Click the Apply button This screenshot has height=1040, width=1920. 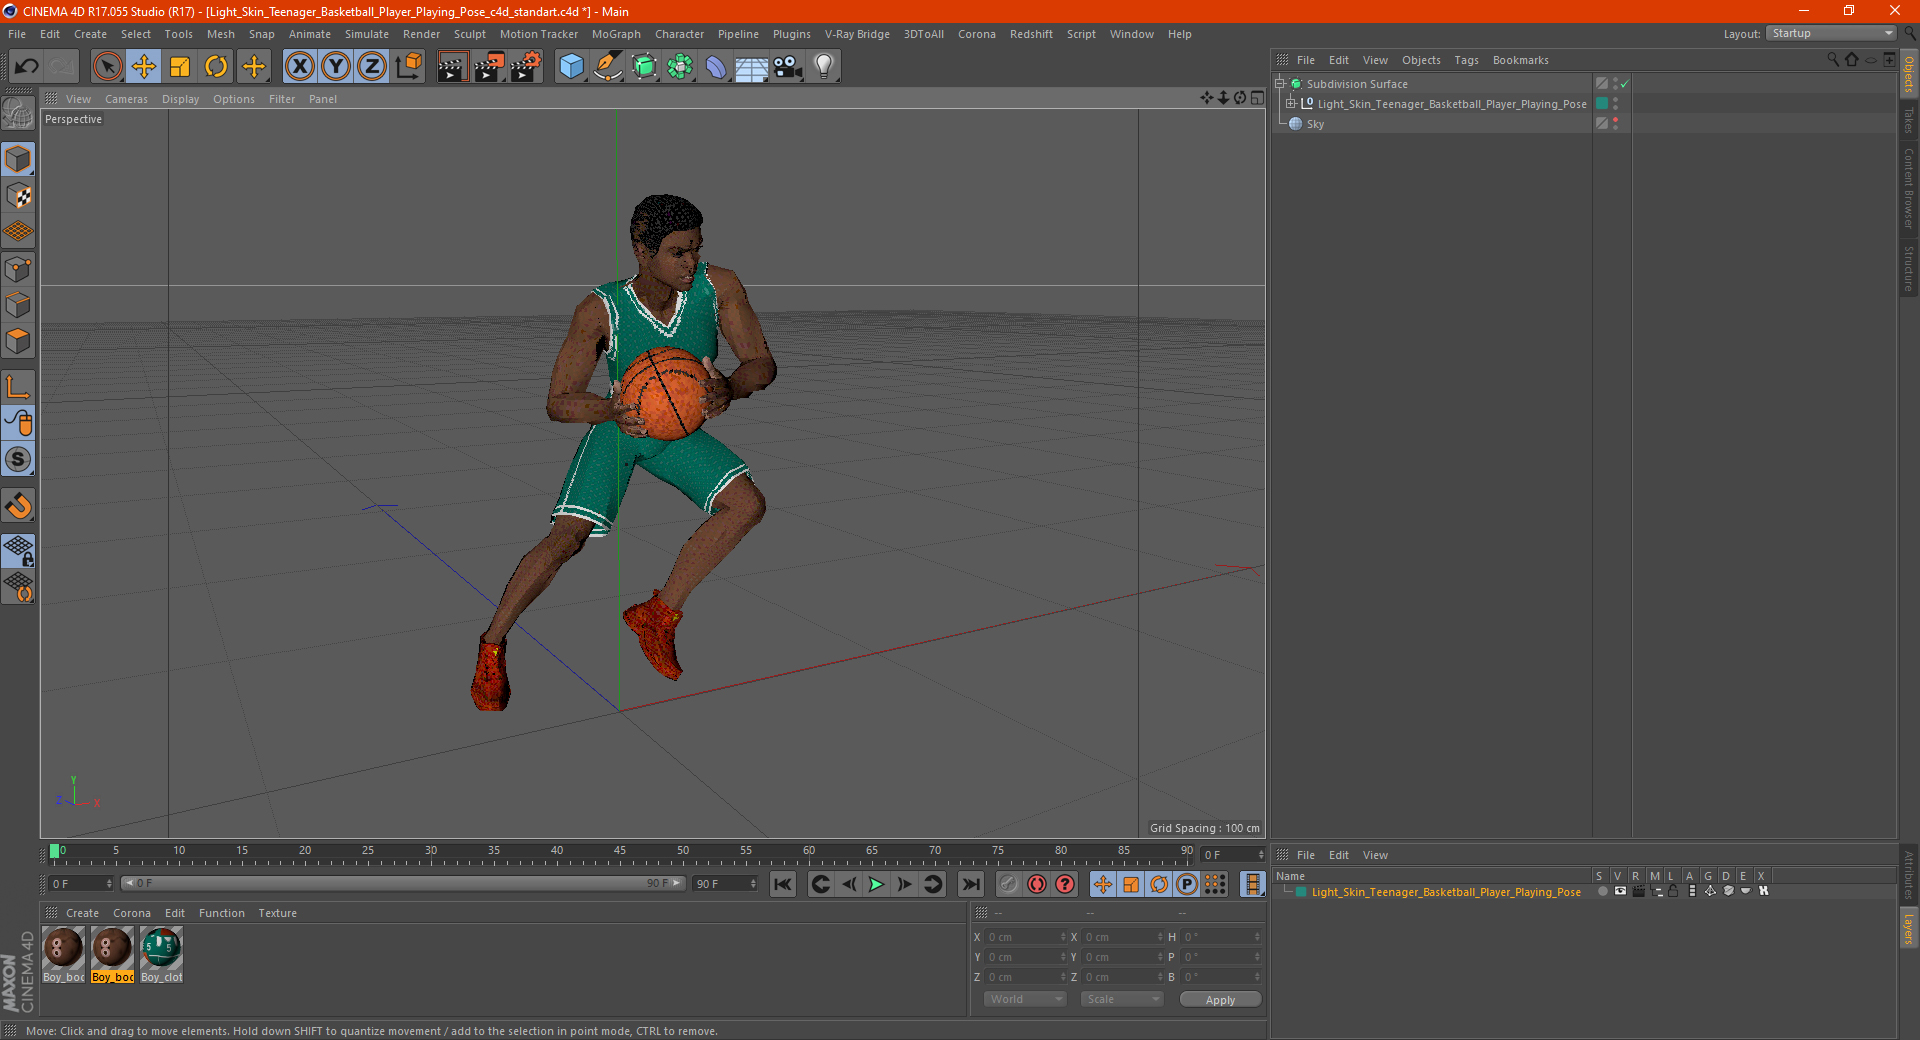(x=1219, y=999)
